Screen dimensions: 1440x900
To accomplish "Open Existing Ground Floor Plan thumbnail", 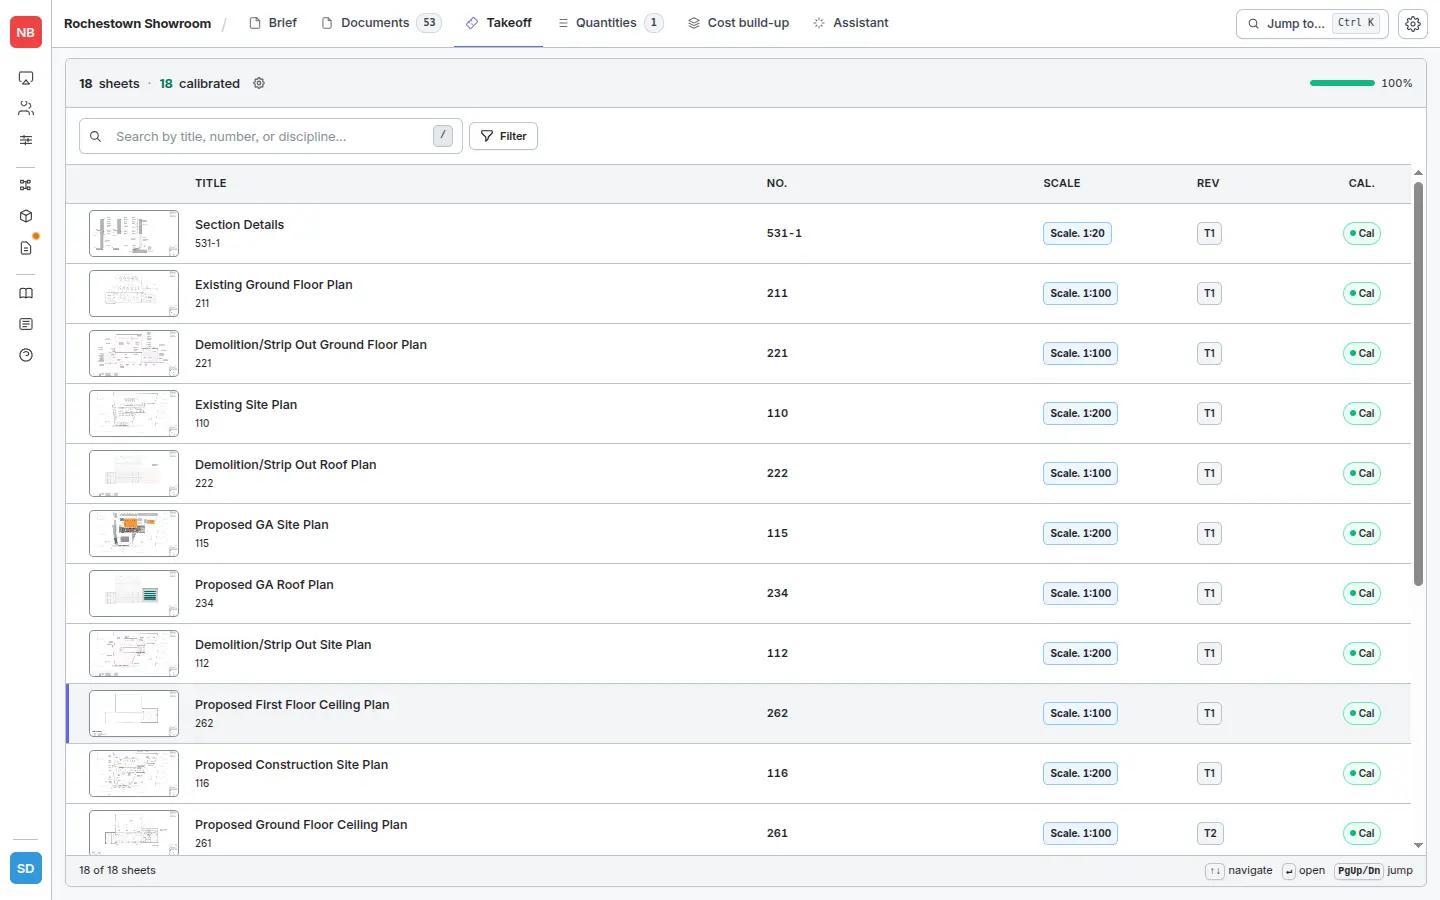I will (134, 293).
